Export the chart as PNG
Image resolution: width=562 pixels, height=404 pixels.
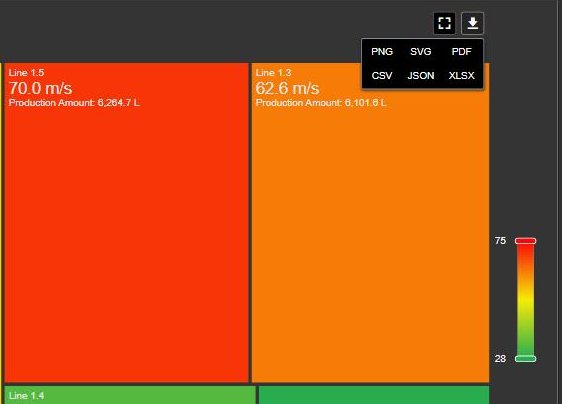382,52
